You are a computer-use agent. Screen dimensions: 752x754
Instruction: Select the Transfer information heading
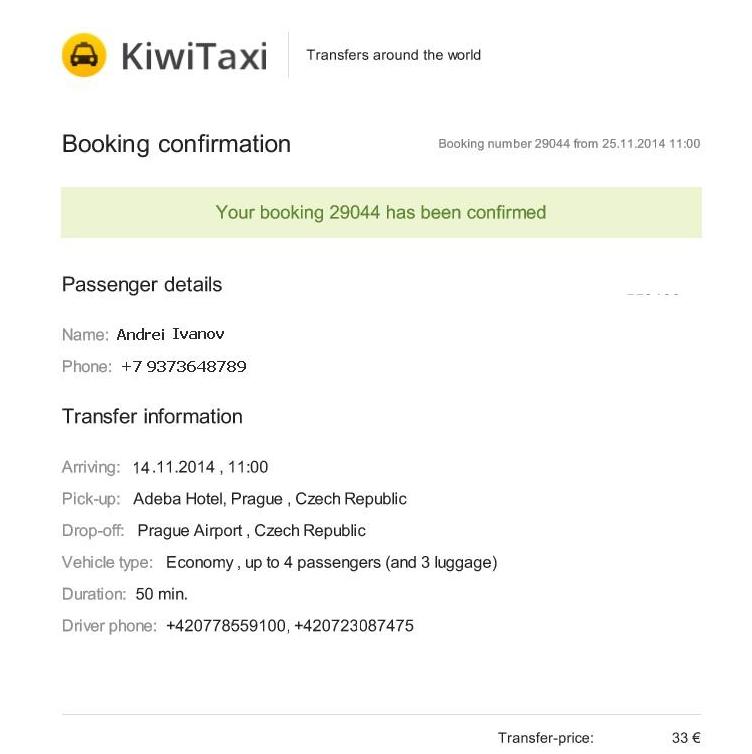click(152, 416)
